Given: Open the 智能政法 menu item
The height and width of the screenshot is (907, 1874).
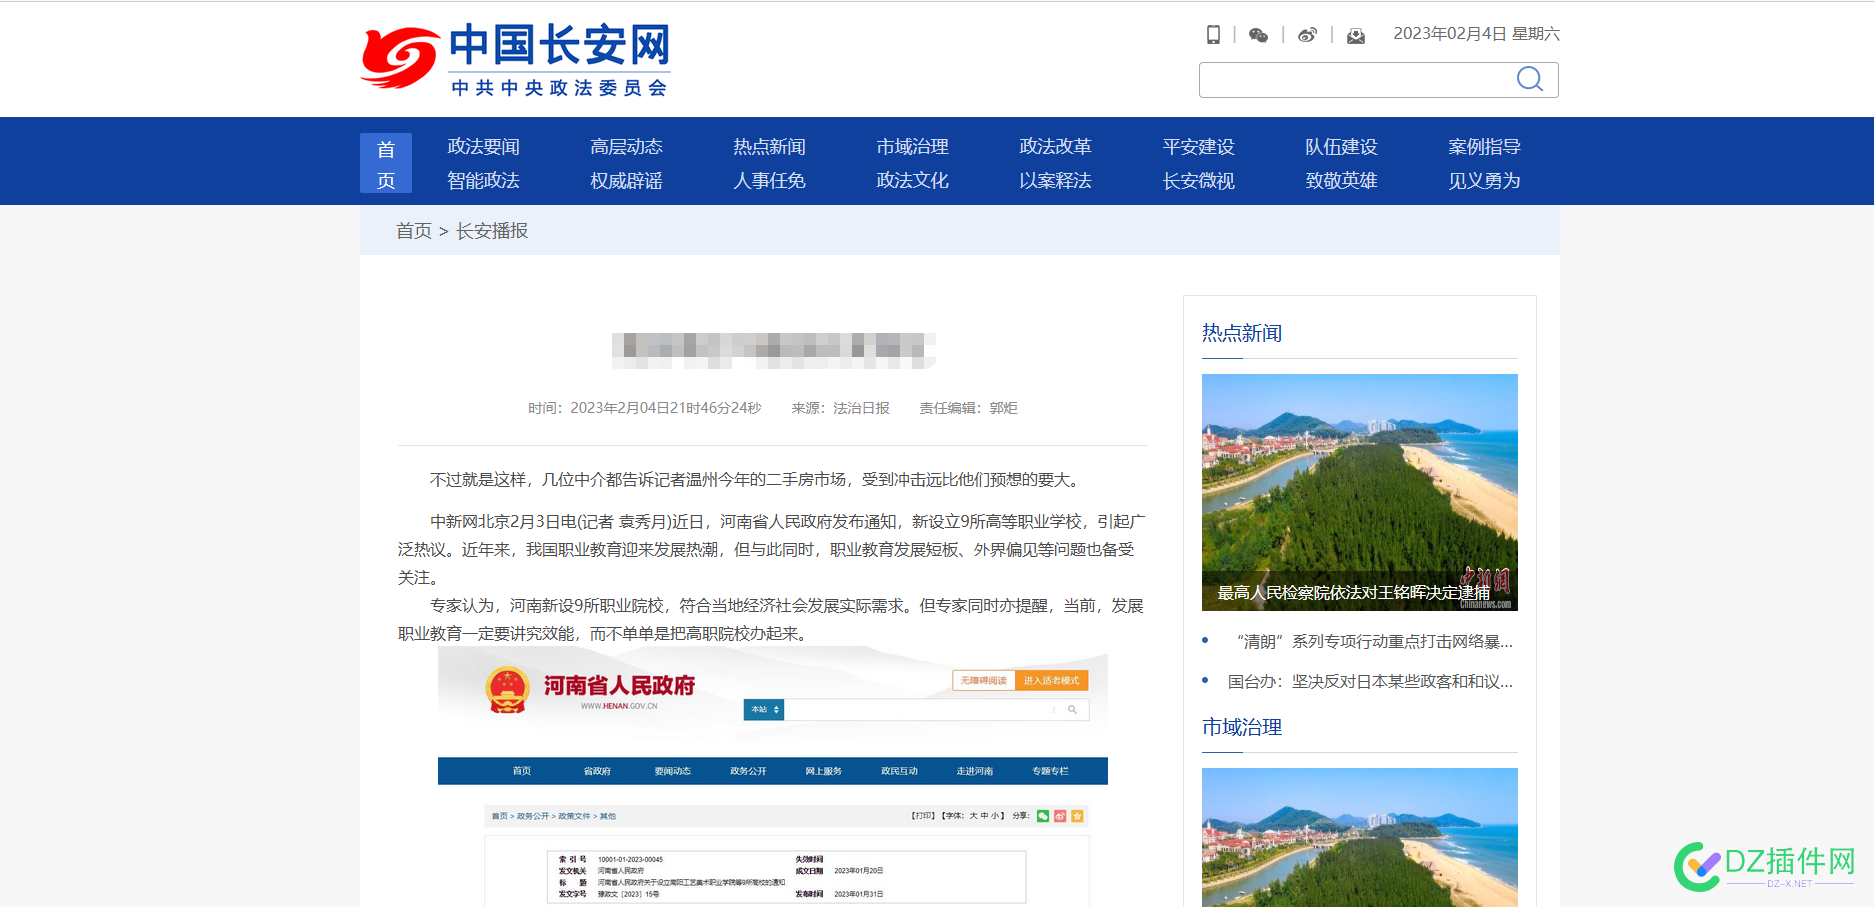Looking at the screenshot, I should (x=484, y=181).
